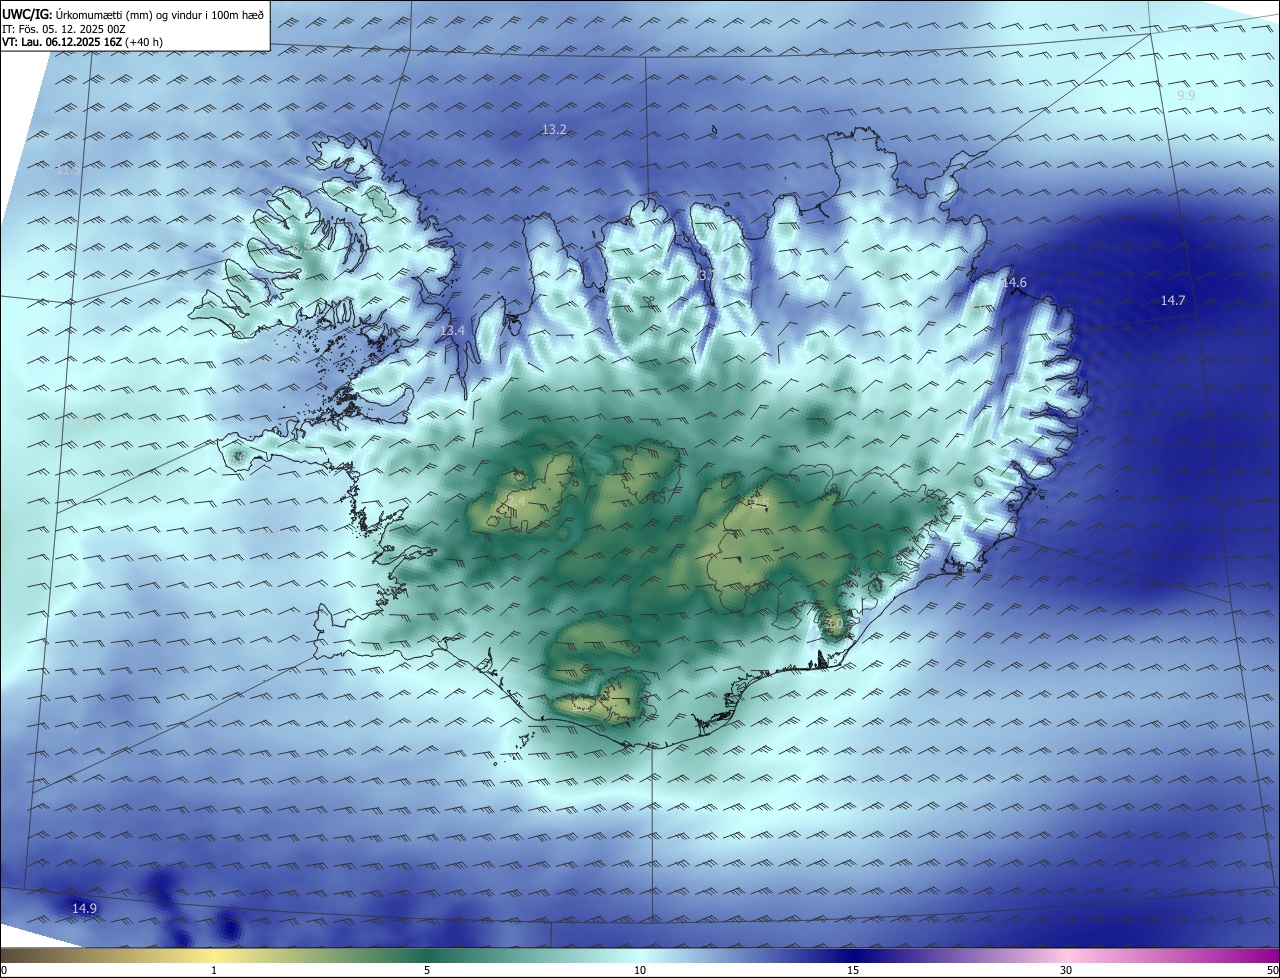Click the 30 tick label on the color scale
Screen dimensions: 1280x978
1066,970
